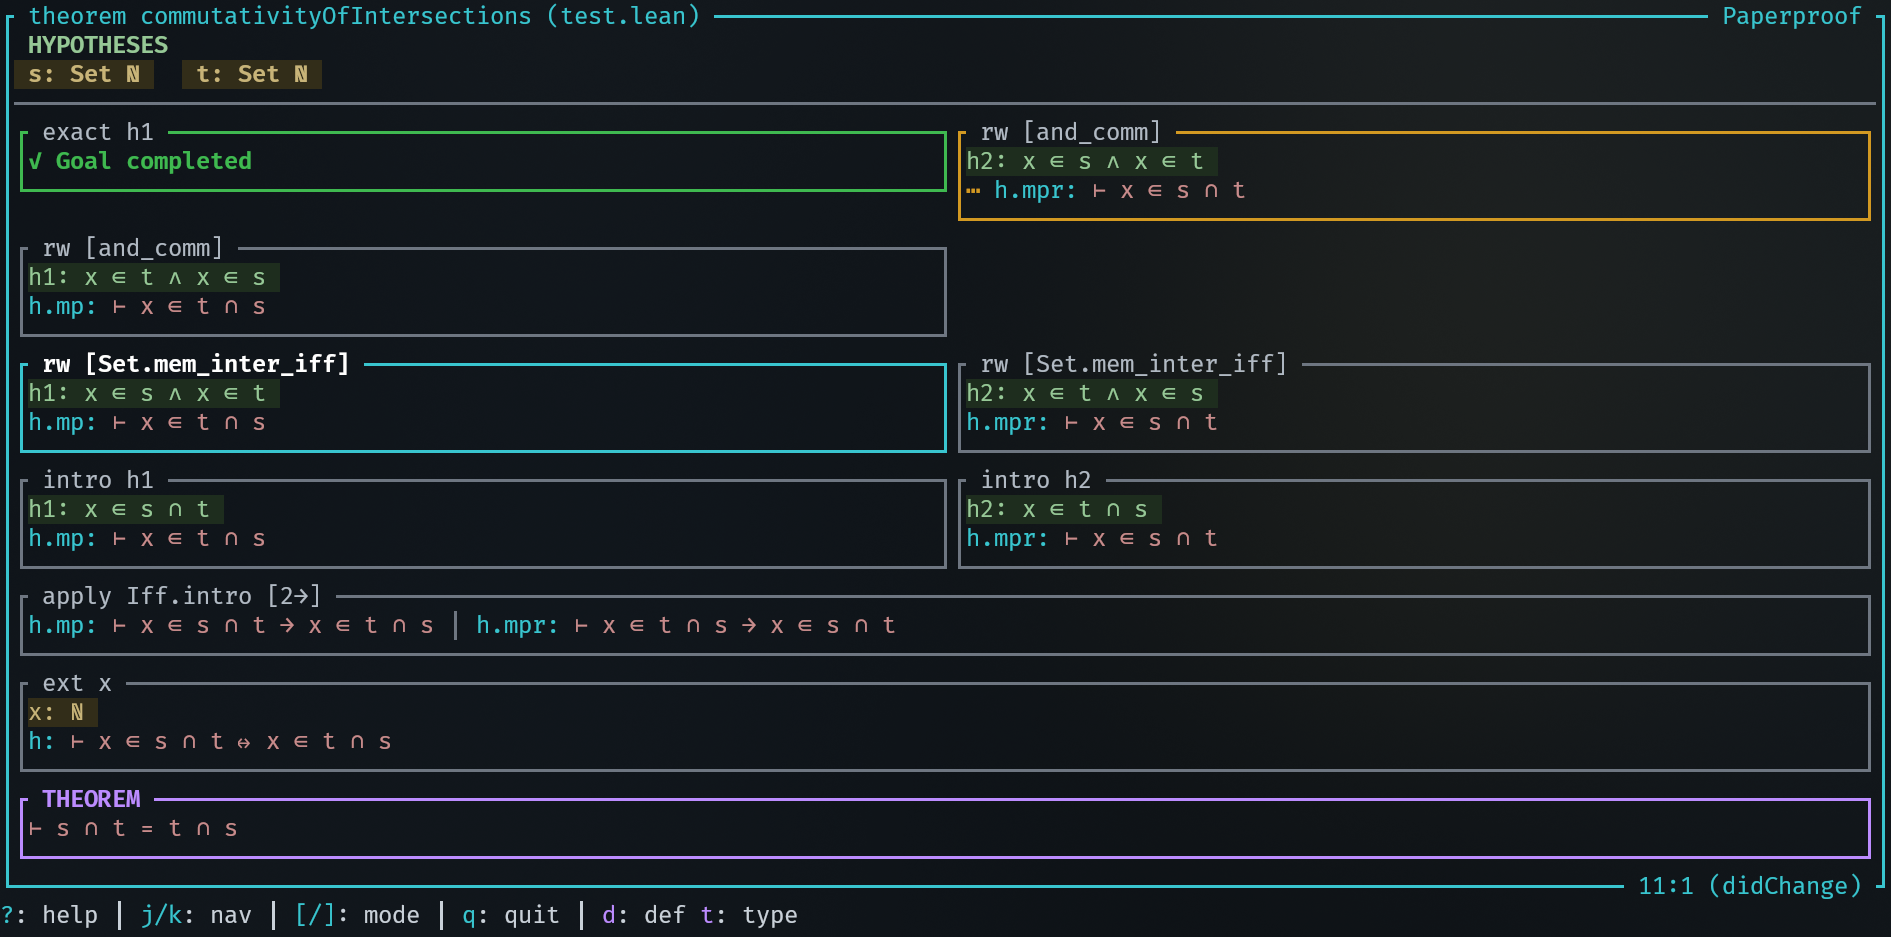This screenshot has height=937, width=1891.
Task: Click the green checkmark next to Goal completed
Action: pyautogui.click(x=35, y=162)
